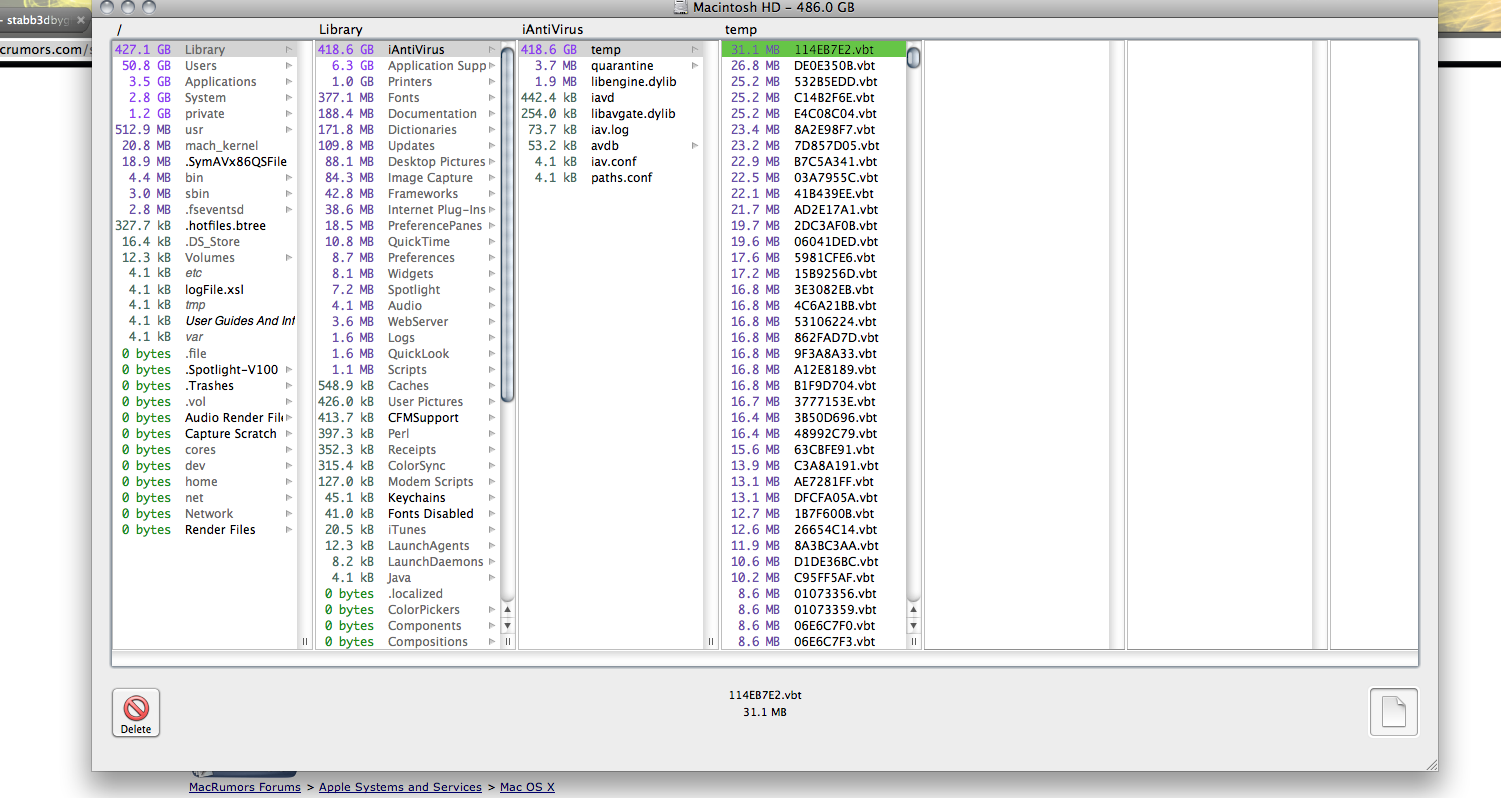The height and width of the screenshot is (798, 1501).
Task: Select the DE0E350B.vbt file
Action: pos(814,65)
